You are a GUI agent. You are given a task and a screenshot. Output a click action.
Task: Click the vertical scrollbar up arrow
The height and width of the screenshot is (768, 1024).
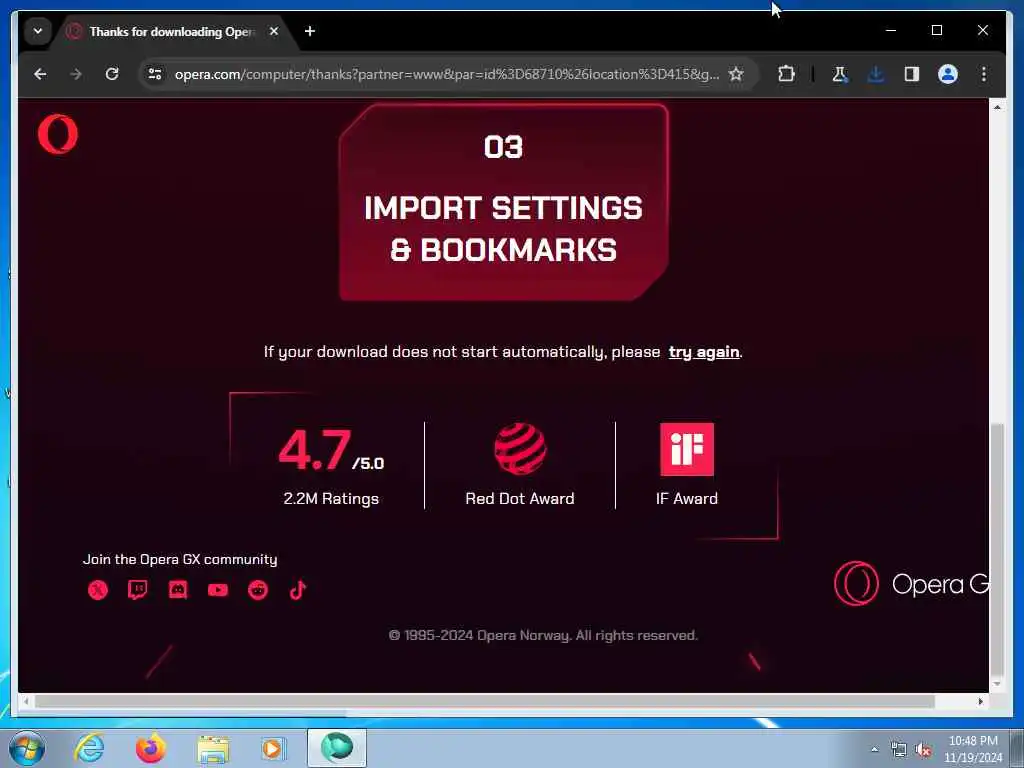pos(997,107)
